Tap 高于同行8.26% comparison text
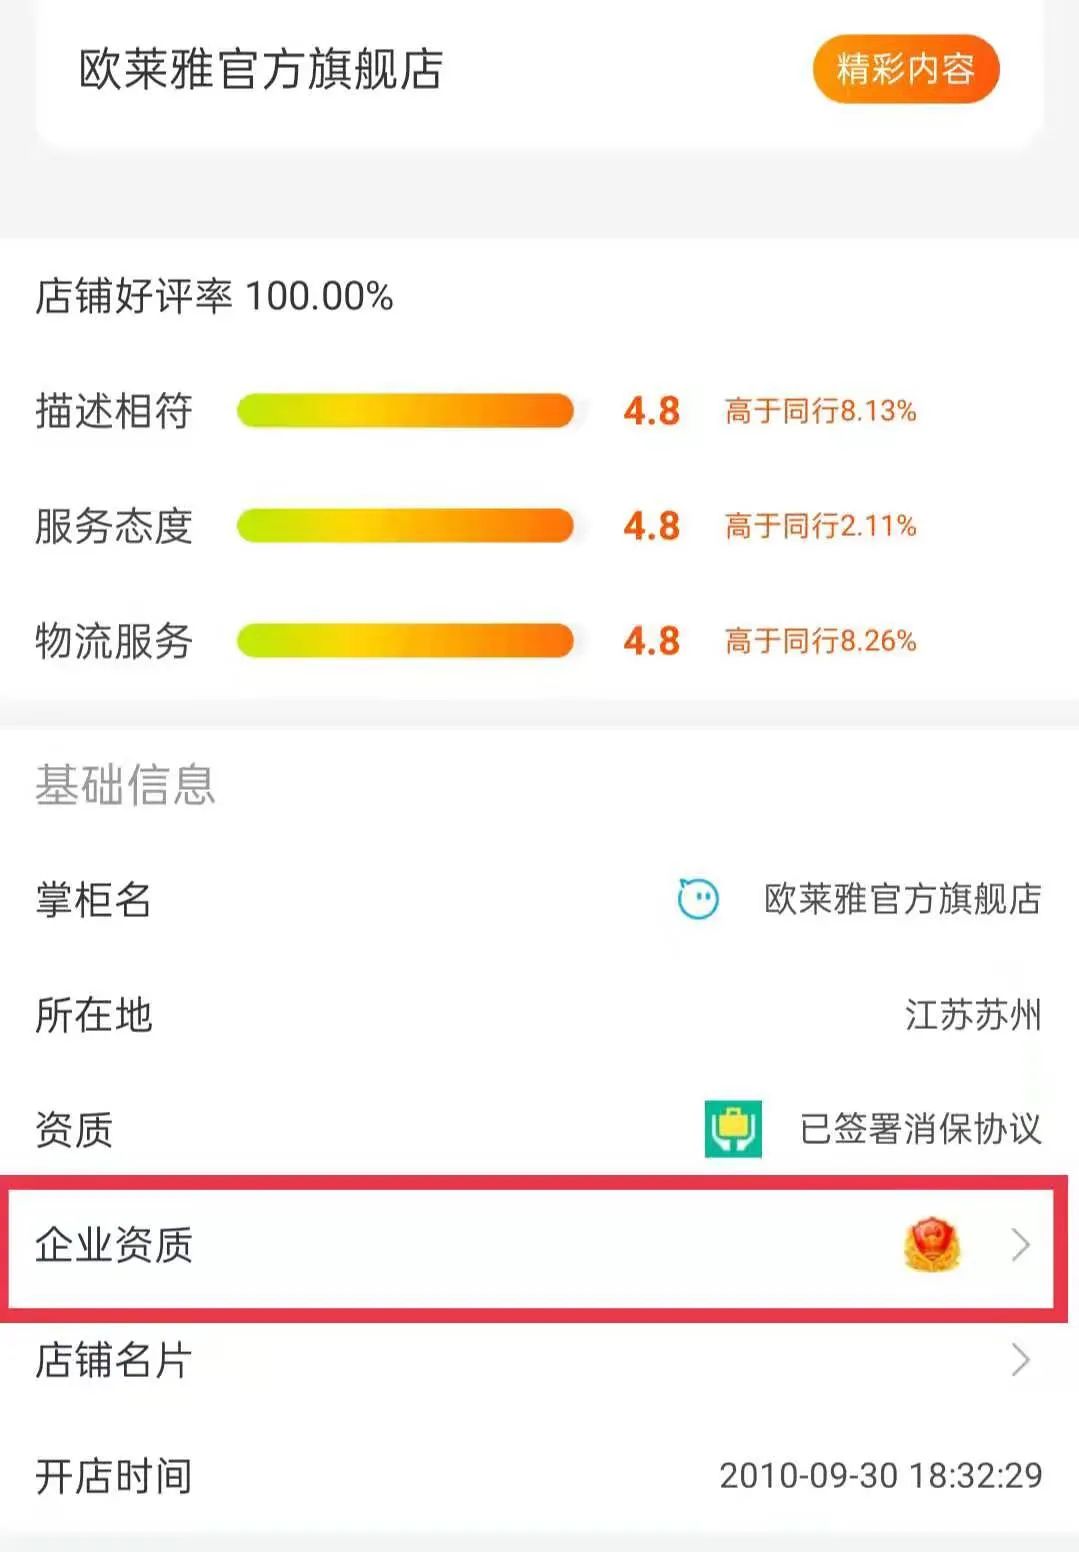Screen dimensions: 1079x1552 [x=820, y=641]
